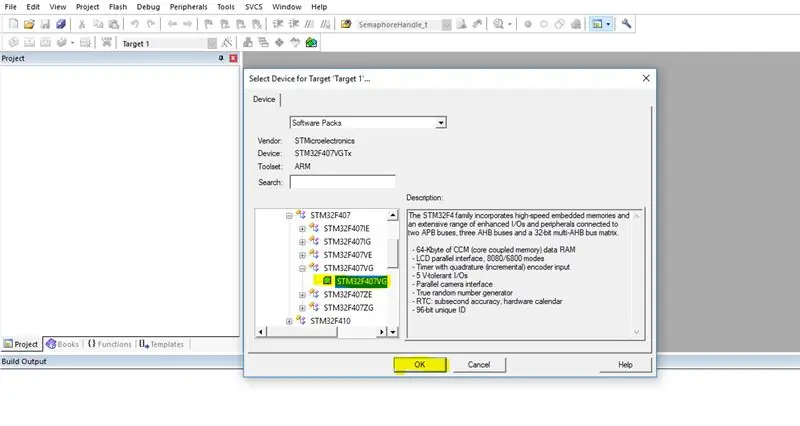Click the Paste clipboard icon

coord(114,24)
